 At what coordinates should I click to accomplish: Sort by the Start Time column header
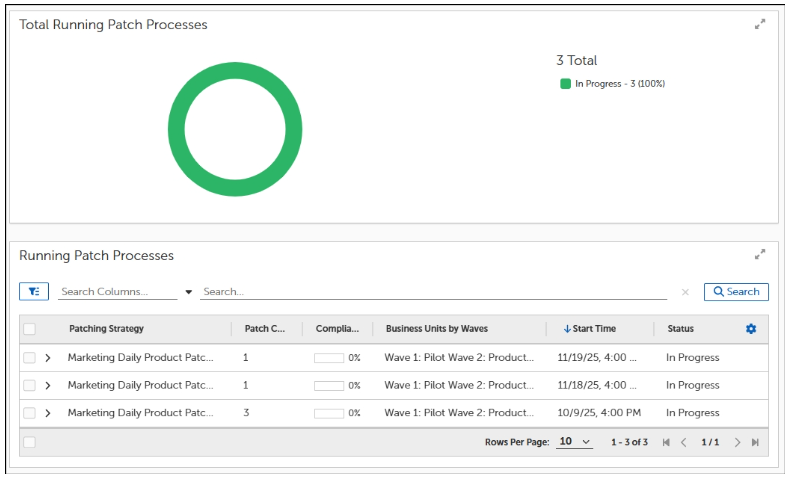pos(594,329)
